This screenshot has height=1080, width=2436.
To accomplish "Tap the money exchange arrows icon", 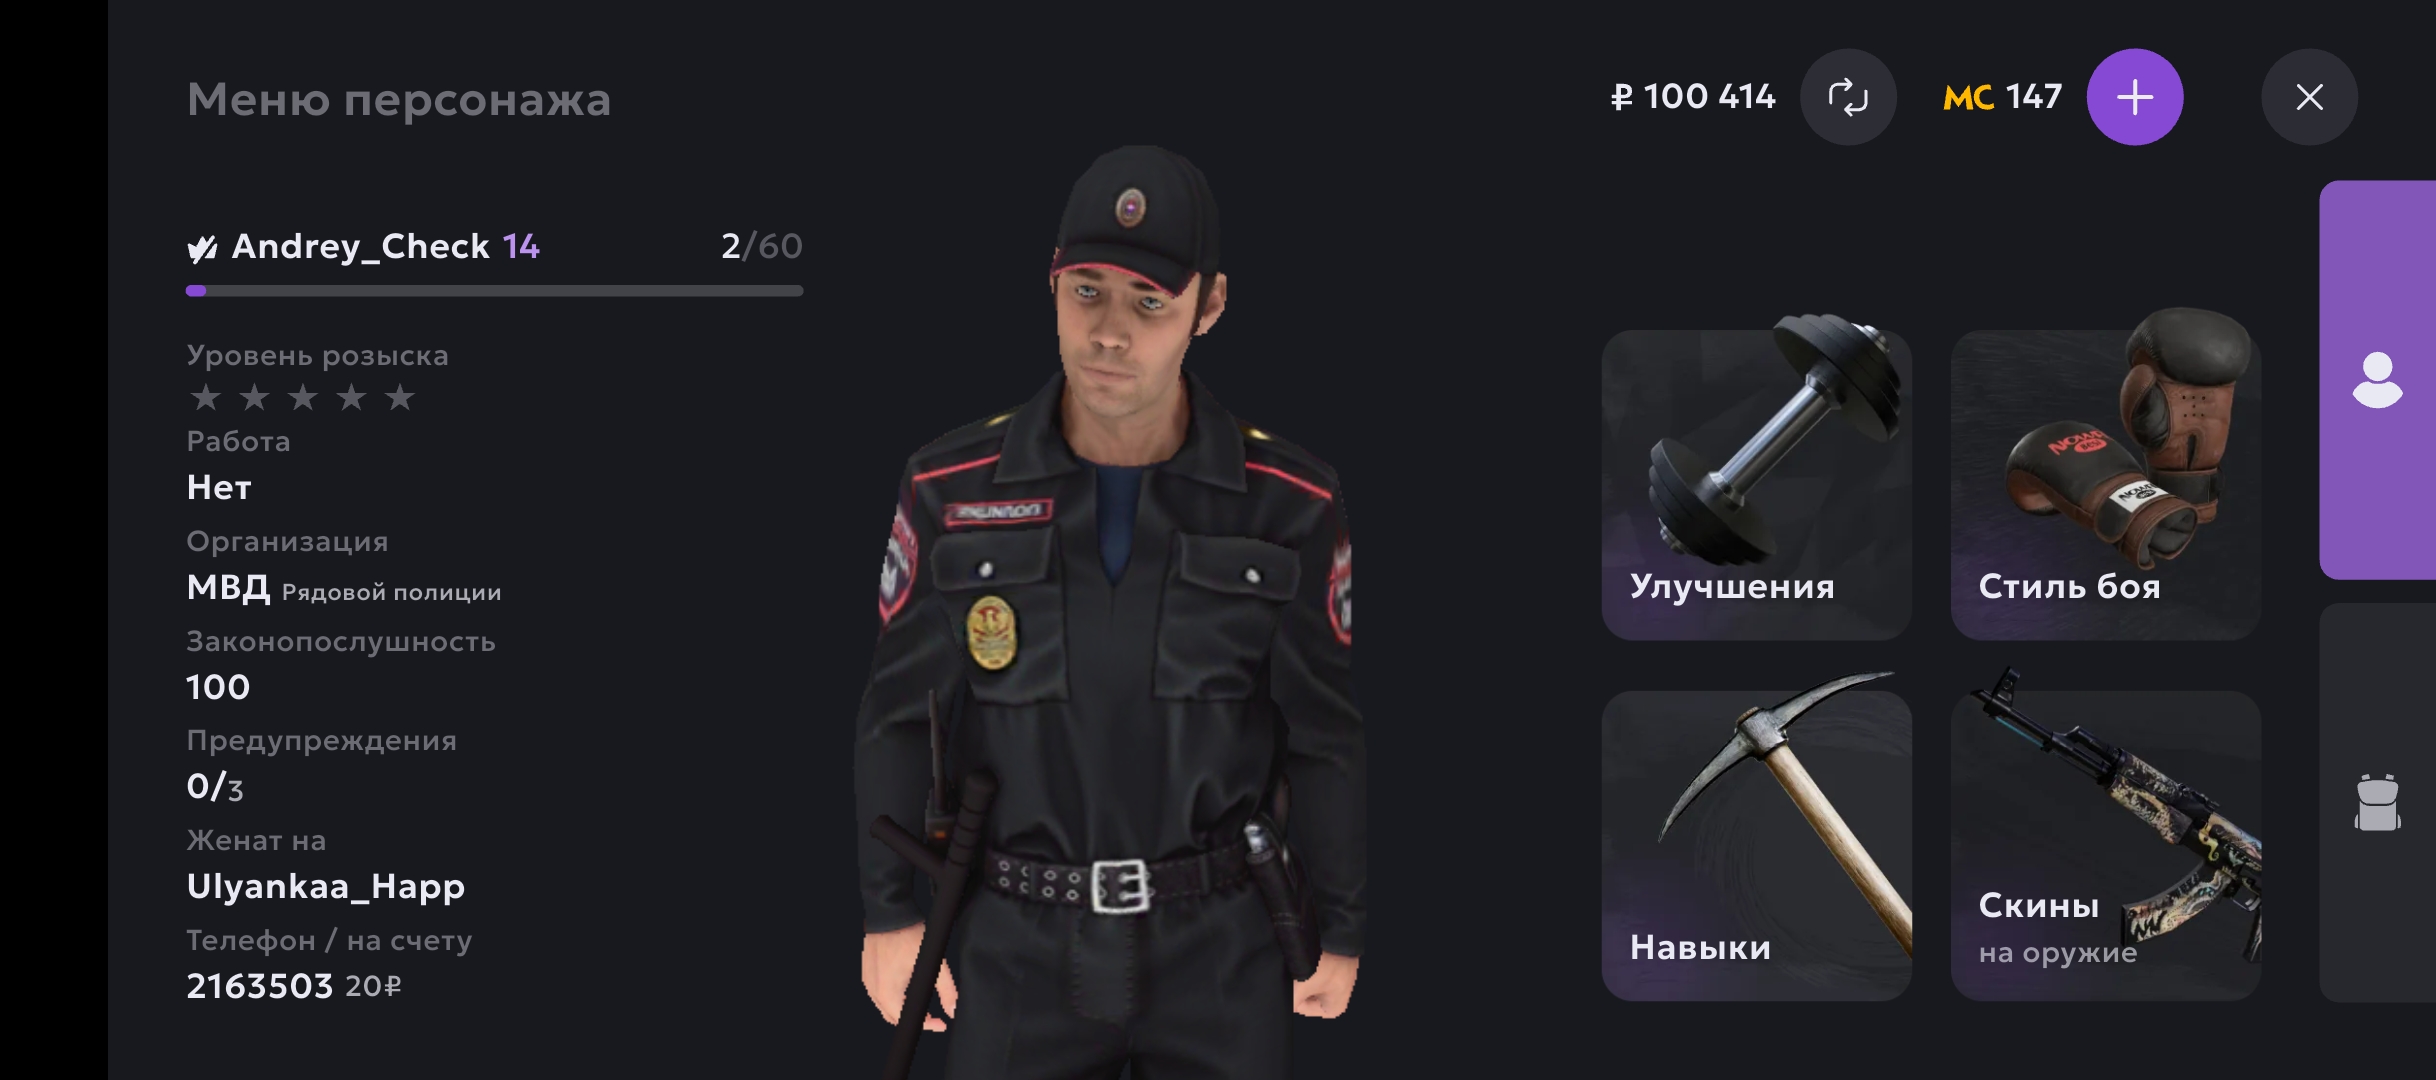I will click(1848, 97).
